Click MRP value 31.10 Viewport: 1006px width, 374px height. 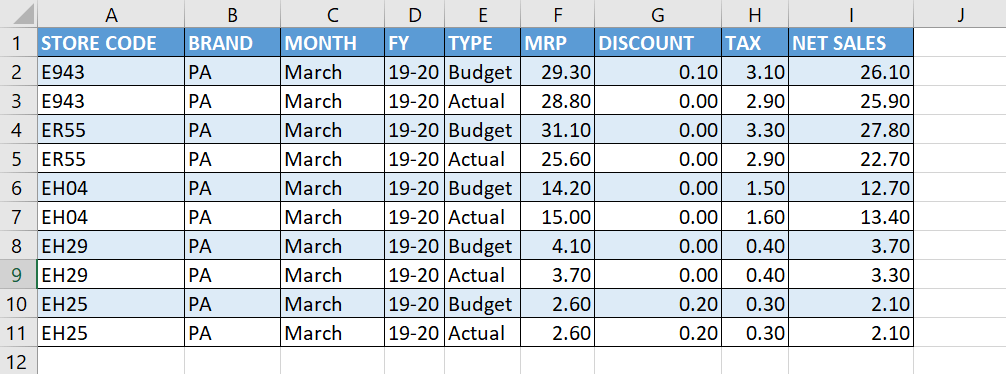(x=557, y=130)
